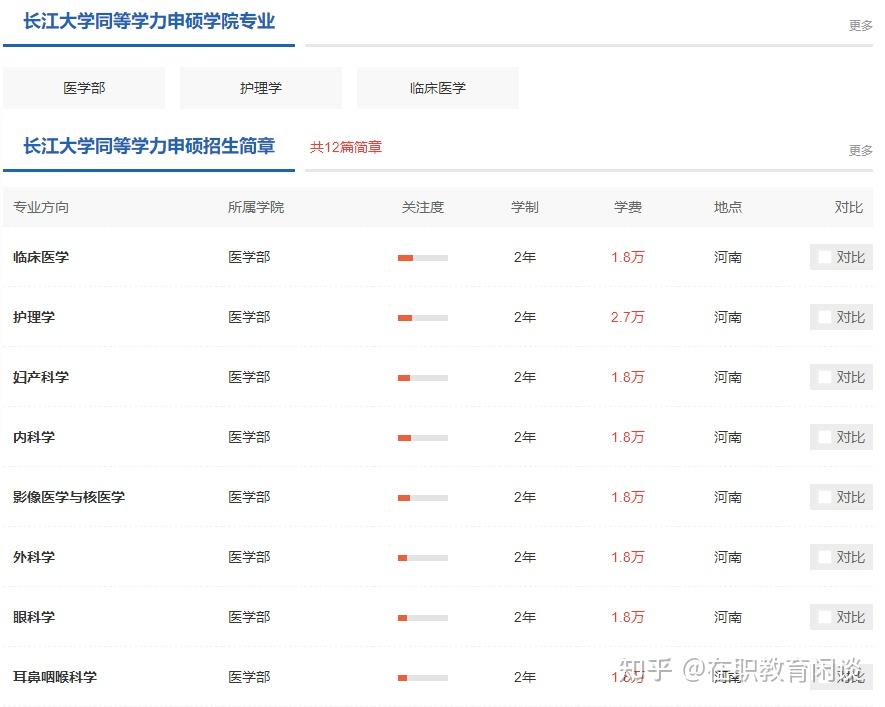Tick the 对比 checkbox for 内科学
Image resolution: width=885 pixels, height=707 pixels.
pos(825,437)
